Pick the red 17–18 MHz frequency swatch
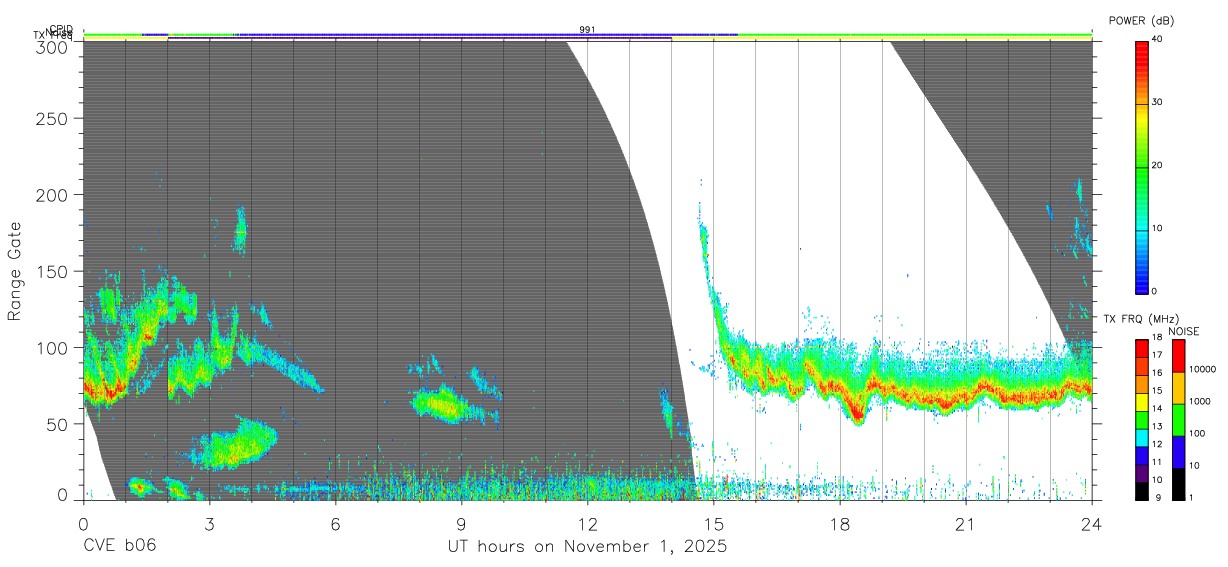The height and width of the screenshot is (567, 1228). click(x=1142, y=349)
